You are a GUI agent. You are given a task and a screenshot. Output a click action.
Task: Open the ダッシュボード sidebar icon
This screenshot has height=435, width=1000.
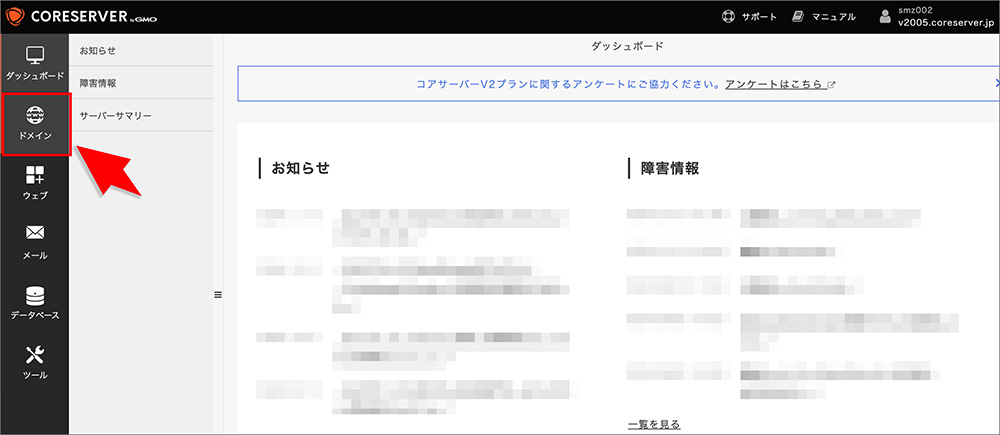(x=35, y=63)
